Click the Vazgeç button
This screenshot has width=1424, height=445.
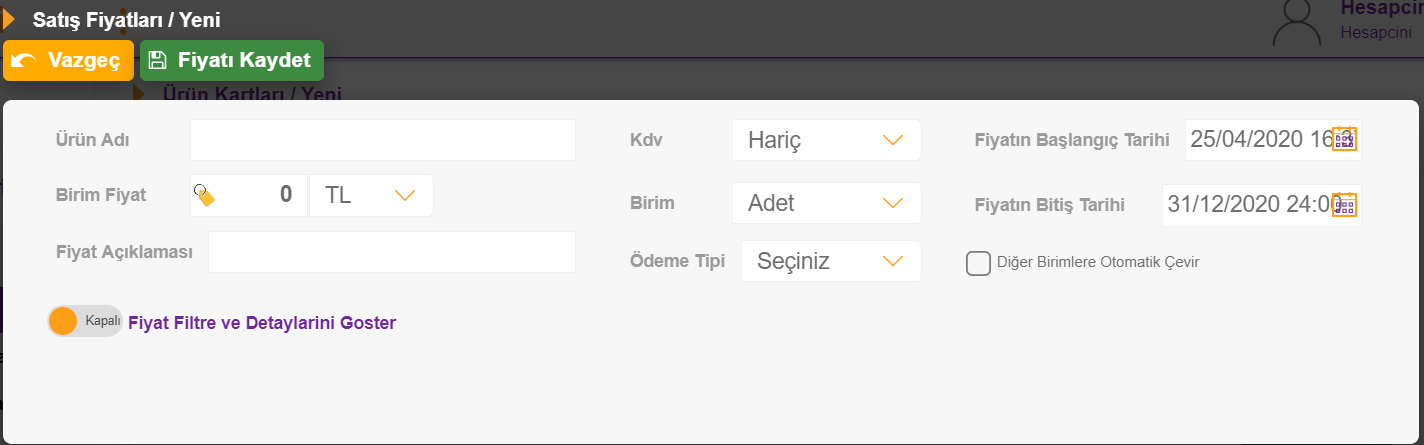point(69,61)
